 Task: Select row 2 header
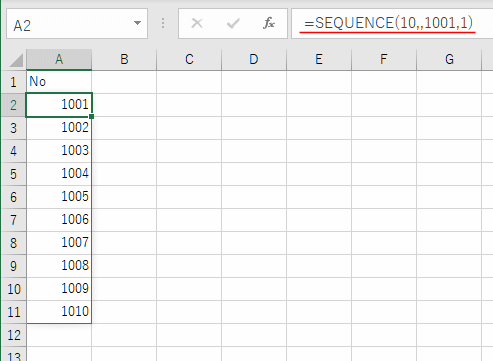(13, 105)
